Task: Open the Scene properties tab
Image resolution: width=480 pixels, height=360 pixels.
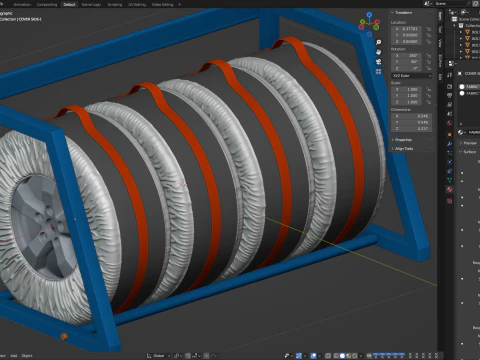Action: pyautogui.click(x=450, y=114)
